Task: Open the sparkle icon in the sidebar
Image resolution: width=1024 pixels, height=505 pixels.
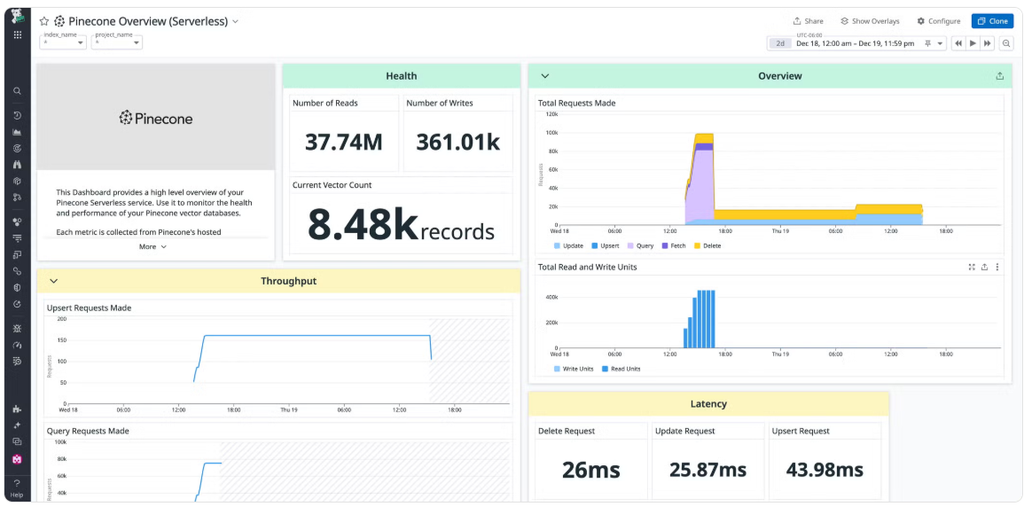Action: click(x=18, y=425)
